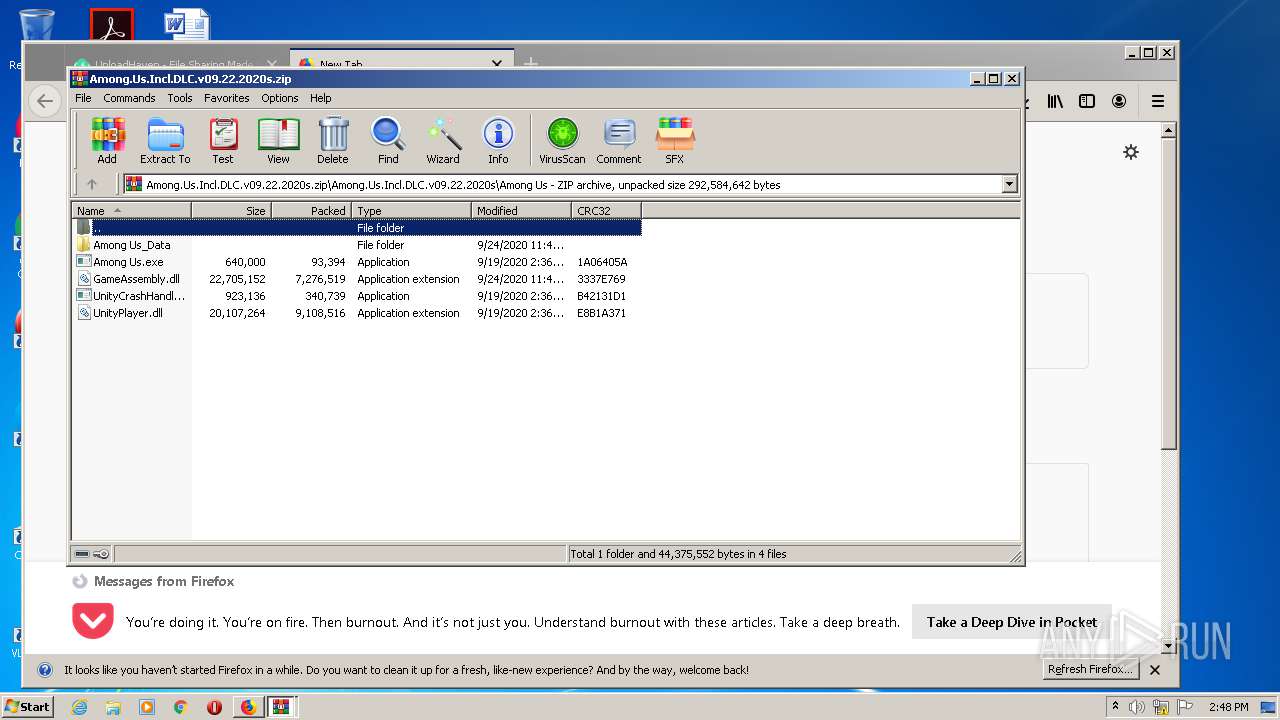Select the Among Us_Data folder
The image size is (1280, 720).
tap(131, 245)
